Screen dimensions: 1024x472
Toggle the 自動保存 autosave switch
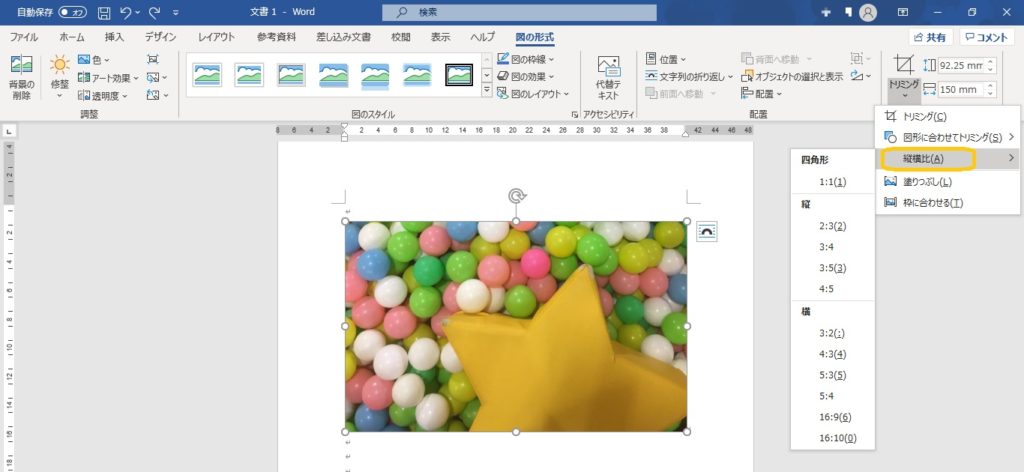pos(72,12)
